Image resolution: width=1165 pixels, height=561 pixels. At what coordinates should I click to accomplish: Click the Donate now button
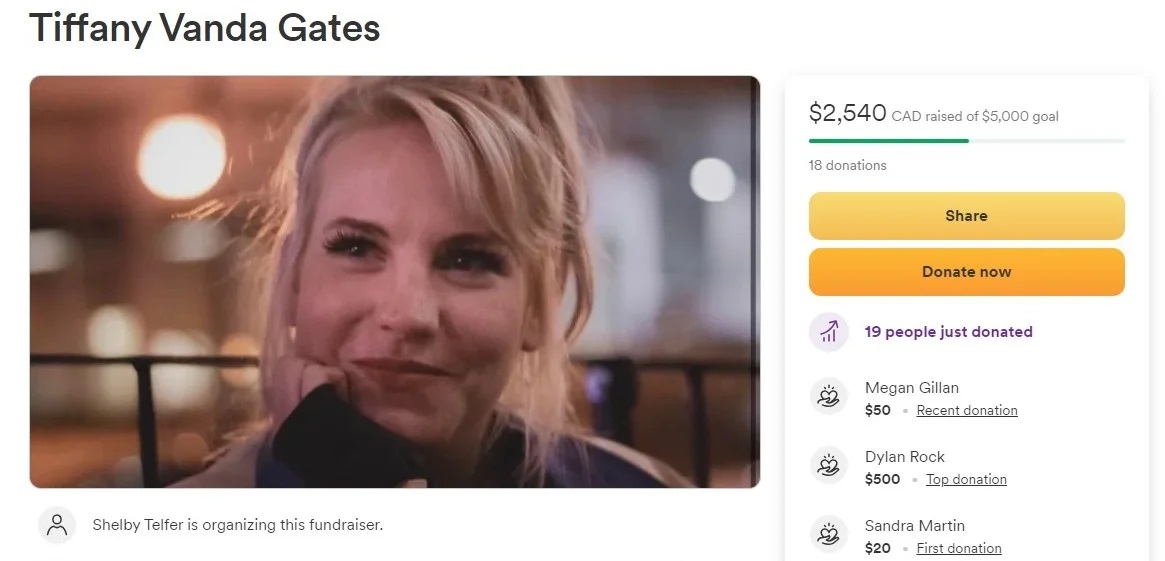[x=967, y=272]
